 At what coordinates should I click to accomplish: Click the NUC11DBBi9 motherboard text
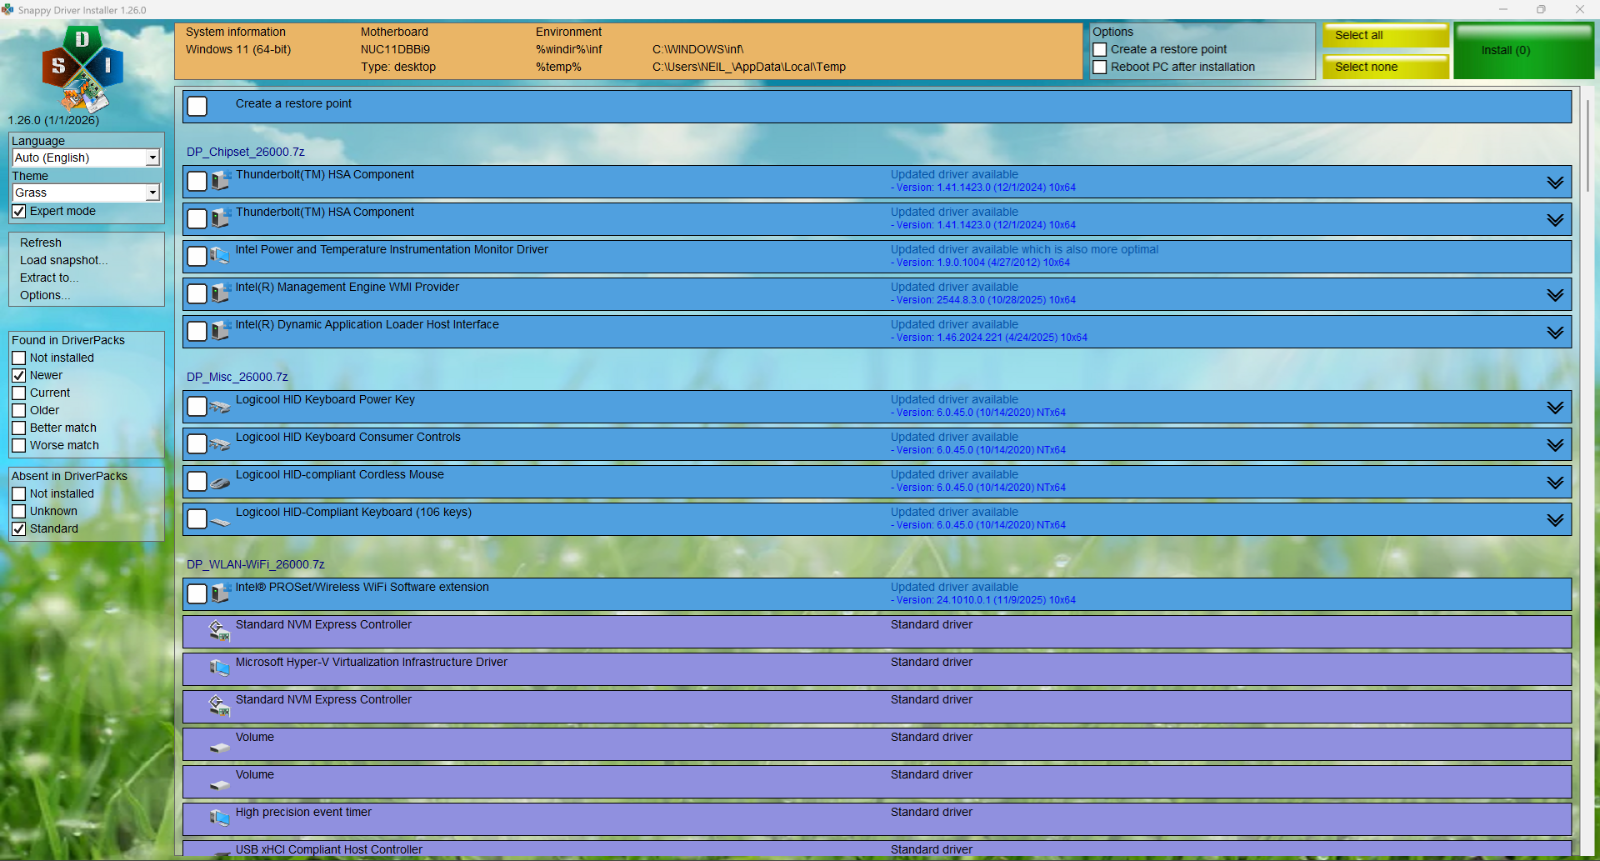[x=395, y=49]
